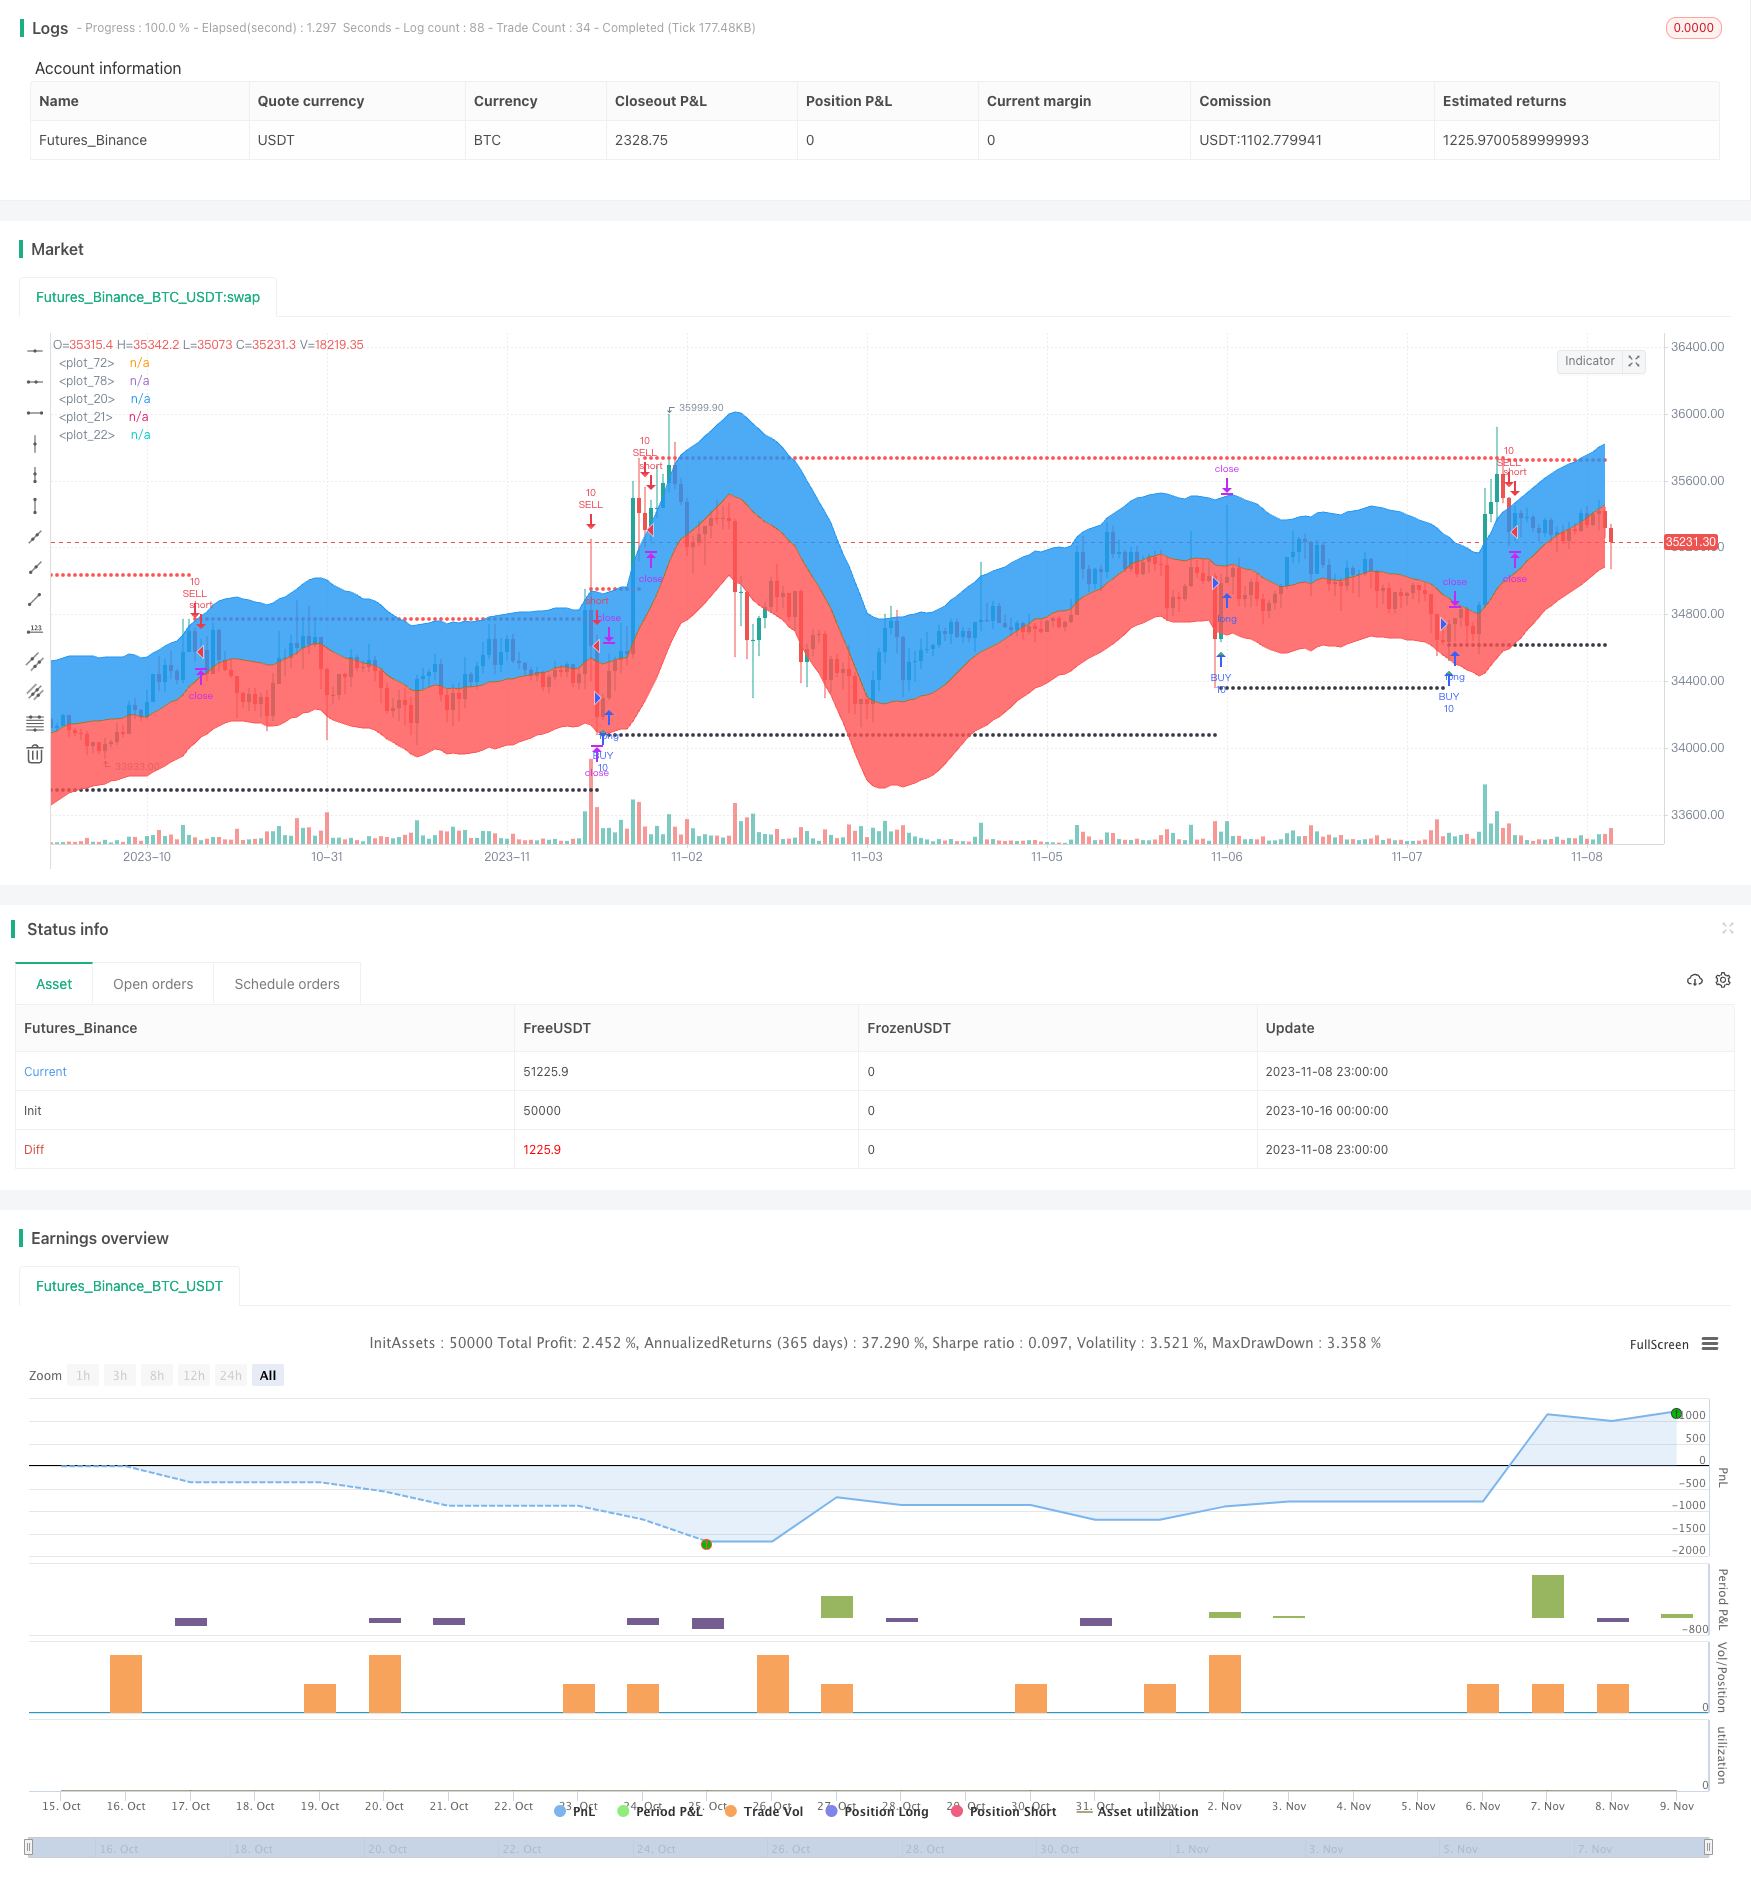1751x1887 pixels.
Task: Set chart zoom to 24h
Action: [x=231, y=1375]
